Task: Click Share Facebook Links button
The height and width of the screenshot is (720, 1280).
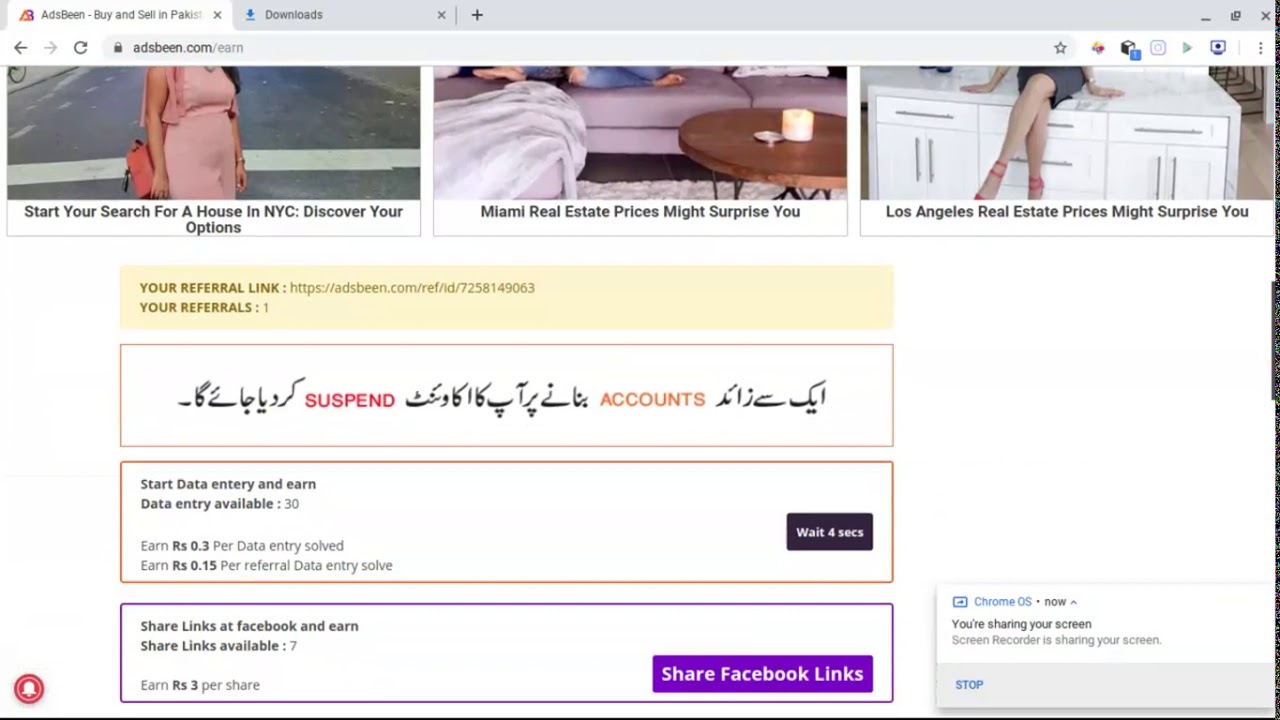Action: (x=762, y=674)
